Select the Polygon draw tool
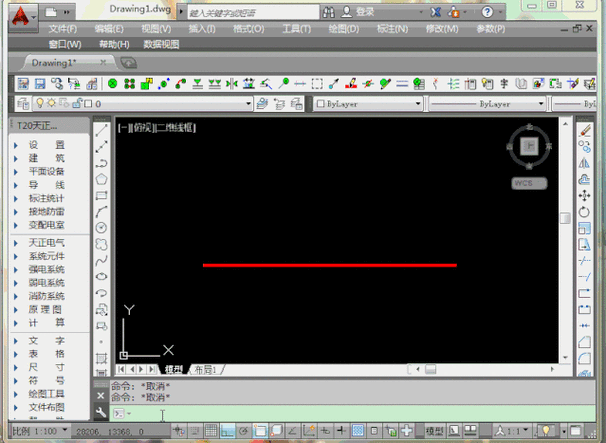The width and height of the screenshot is (606, 443). (101, 179)
